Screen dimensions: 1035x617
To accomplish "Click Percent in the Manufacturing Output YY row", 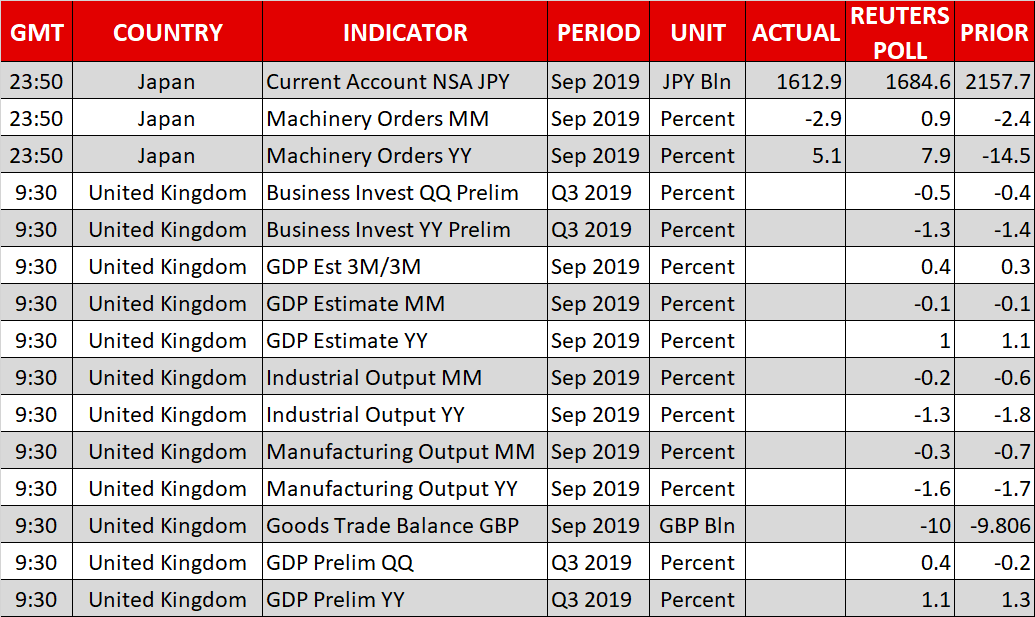I will click(697, 488).
